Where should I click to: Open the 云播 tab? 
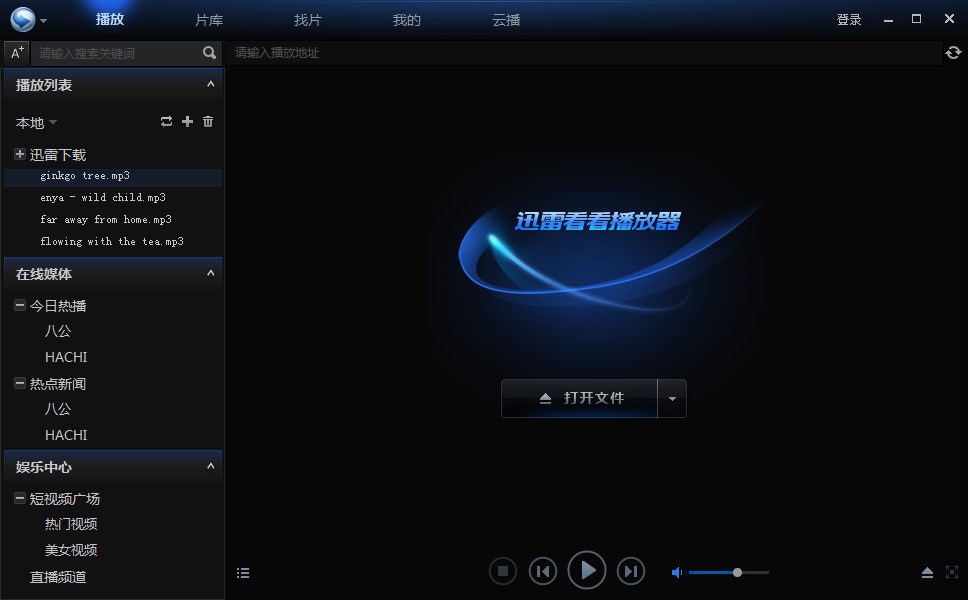(506, 20)
